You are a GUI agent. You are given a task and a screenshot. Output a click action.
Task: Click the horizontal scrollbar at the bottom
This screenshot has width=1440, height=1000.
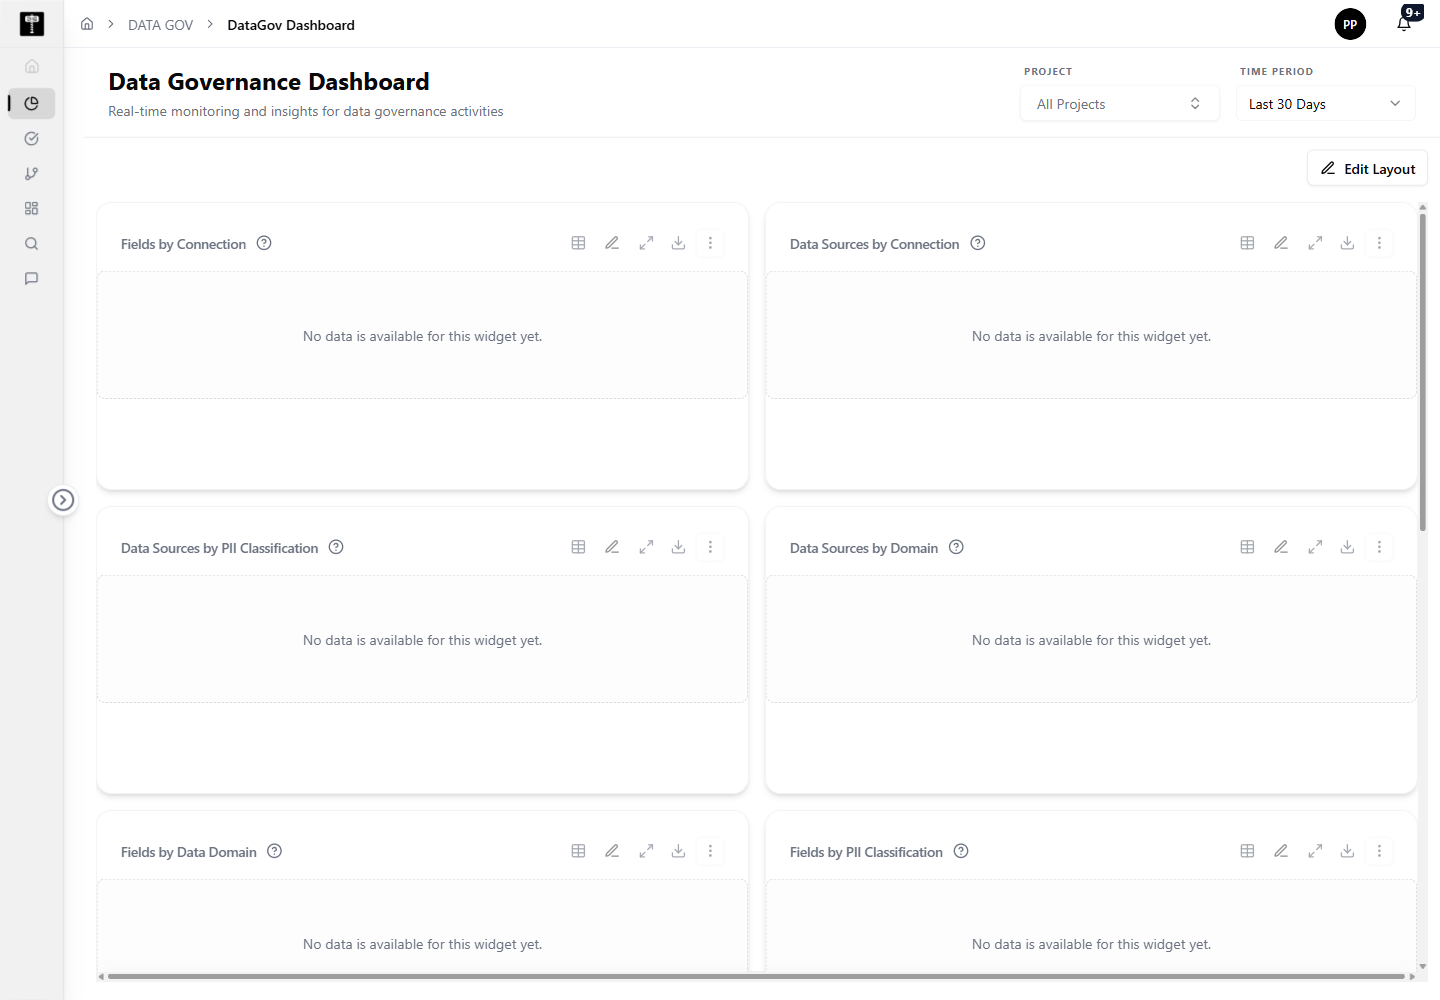click(756, 976)
